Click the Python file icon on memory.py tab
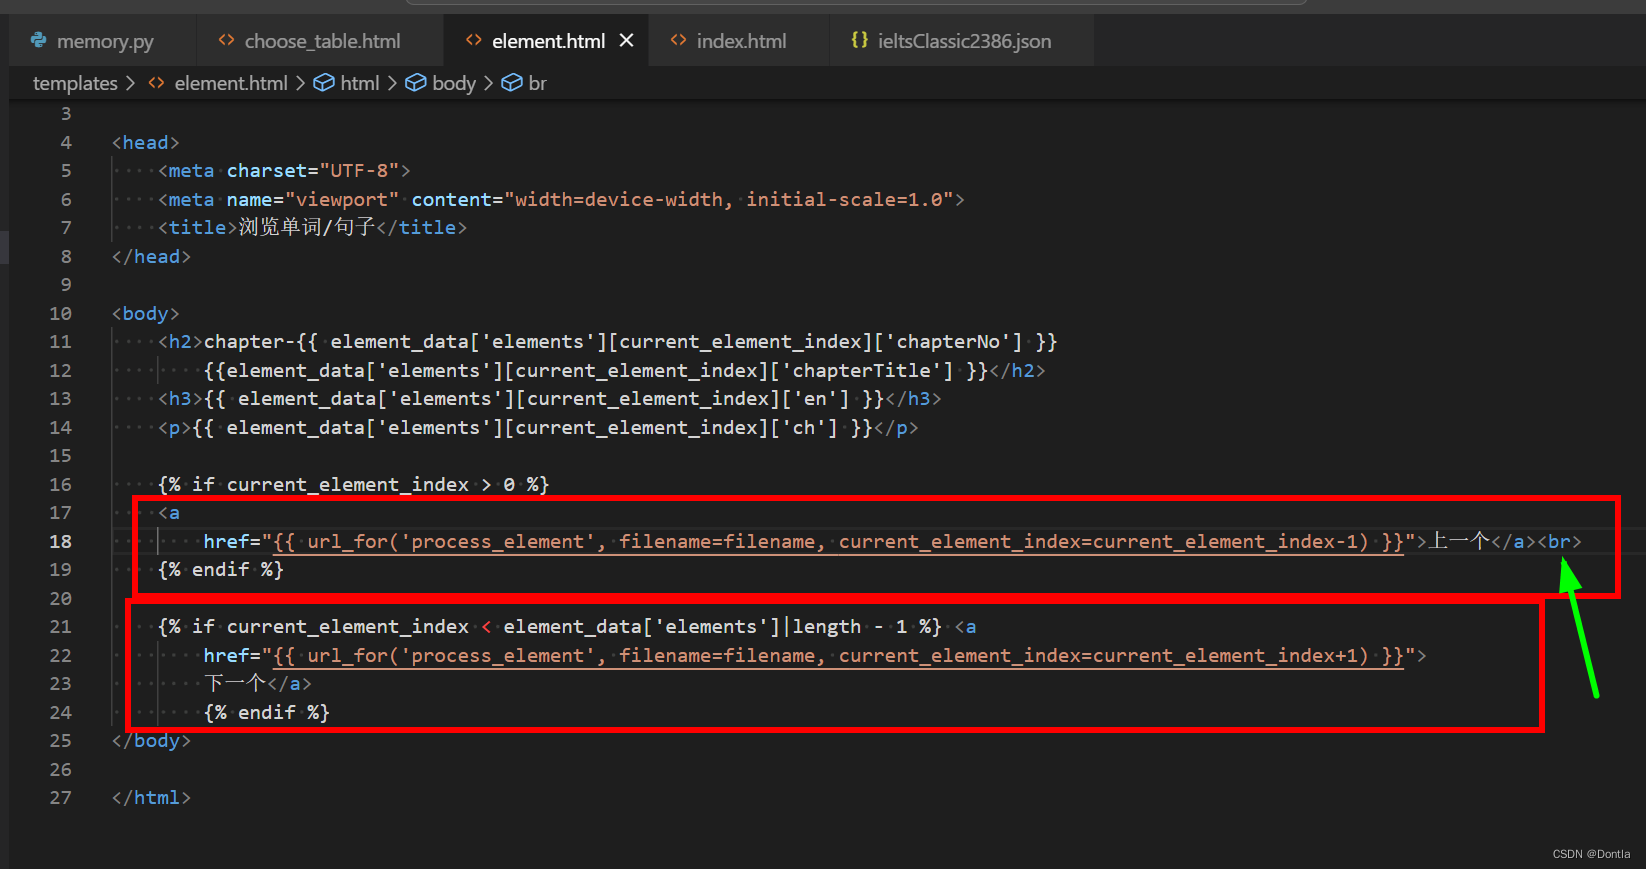Viewport: 1646px width, 869px height. (x=38, y=40)
